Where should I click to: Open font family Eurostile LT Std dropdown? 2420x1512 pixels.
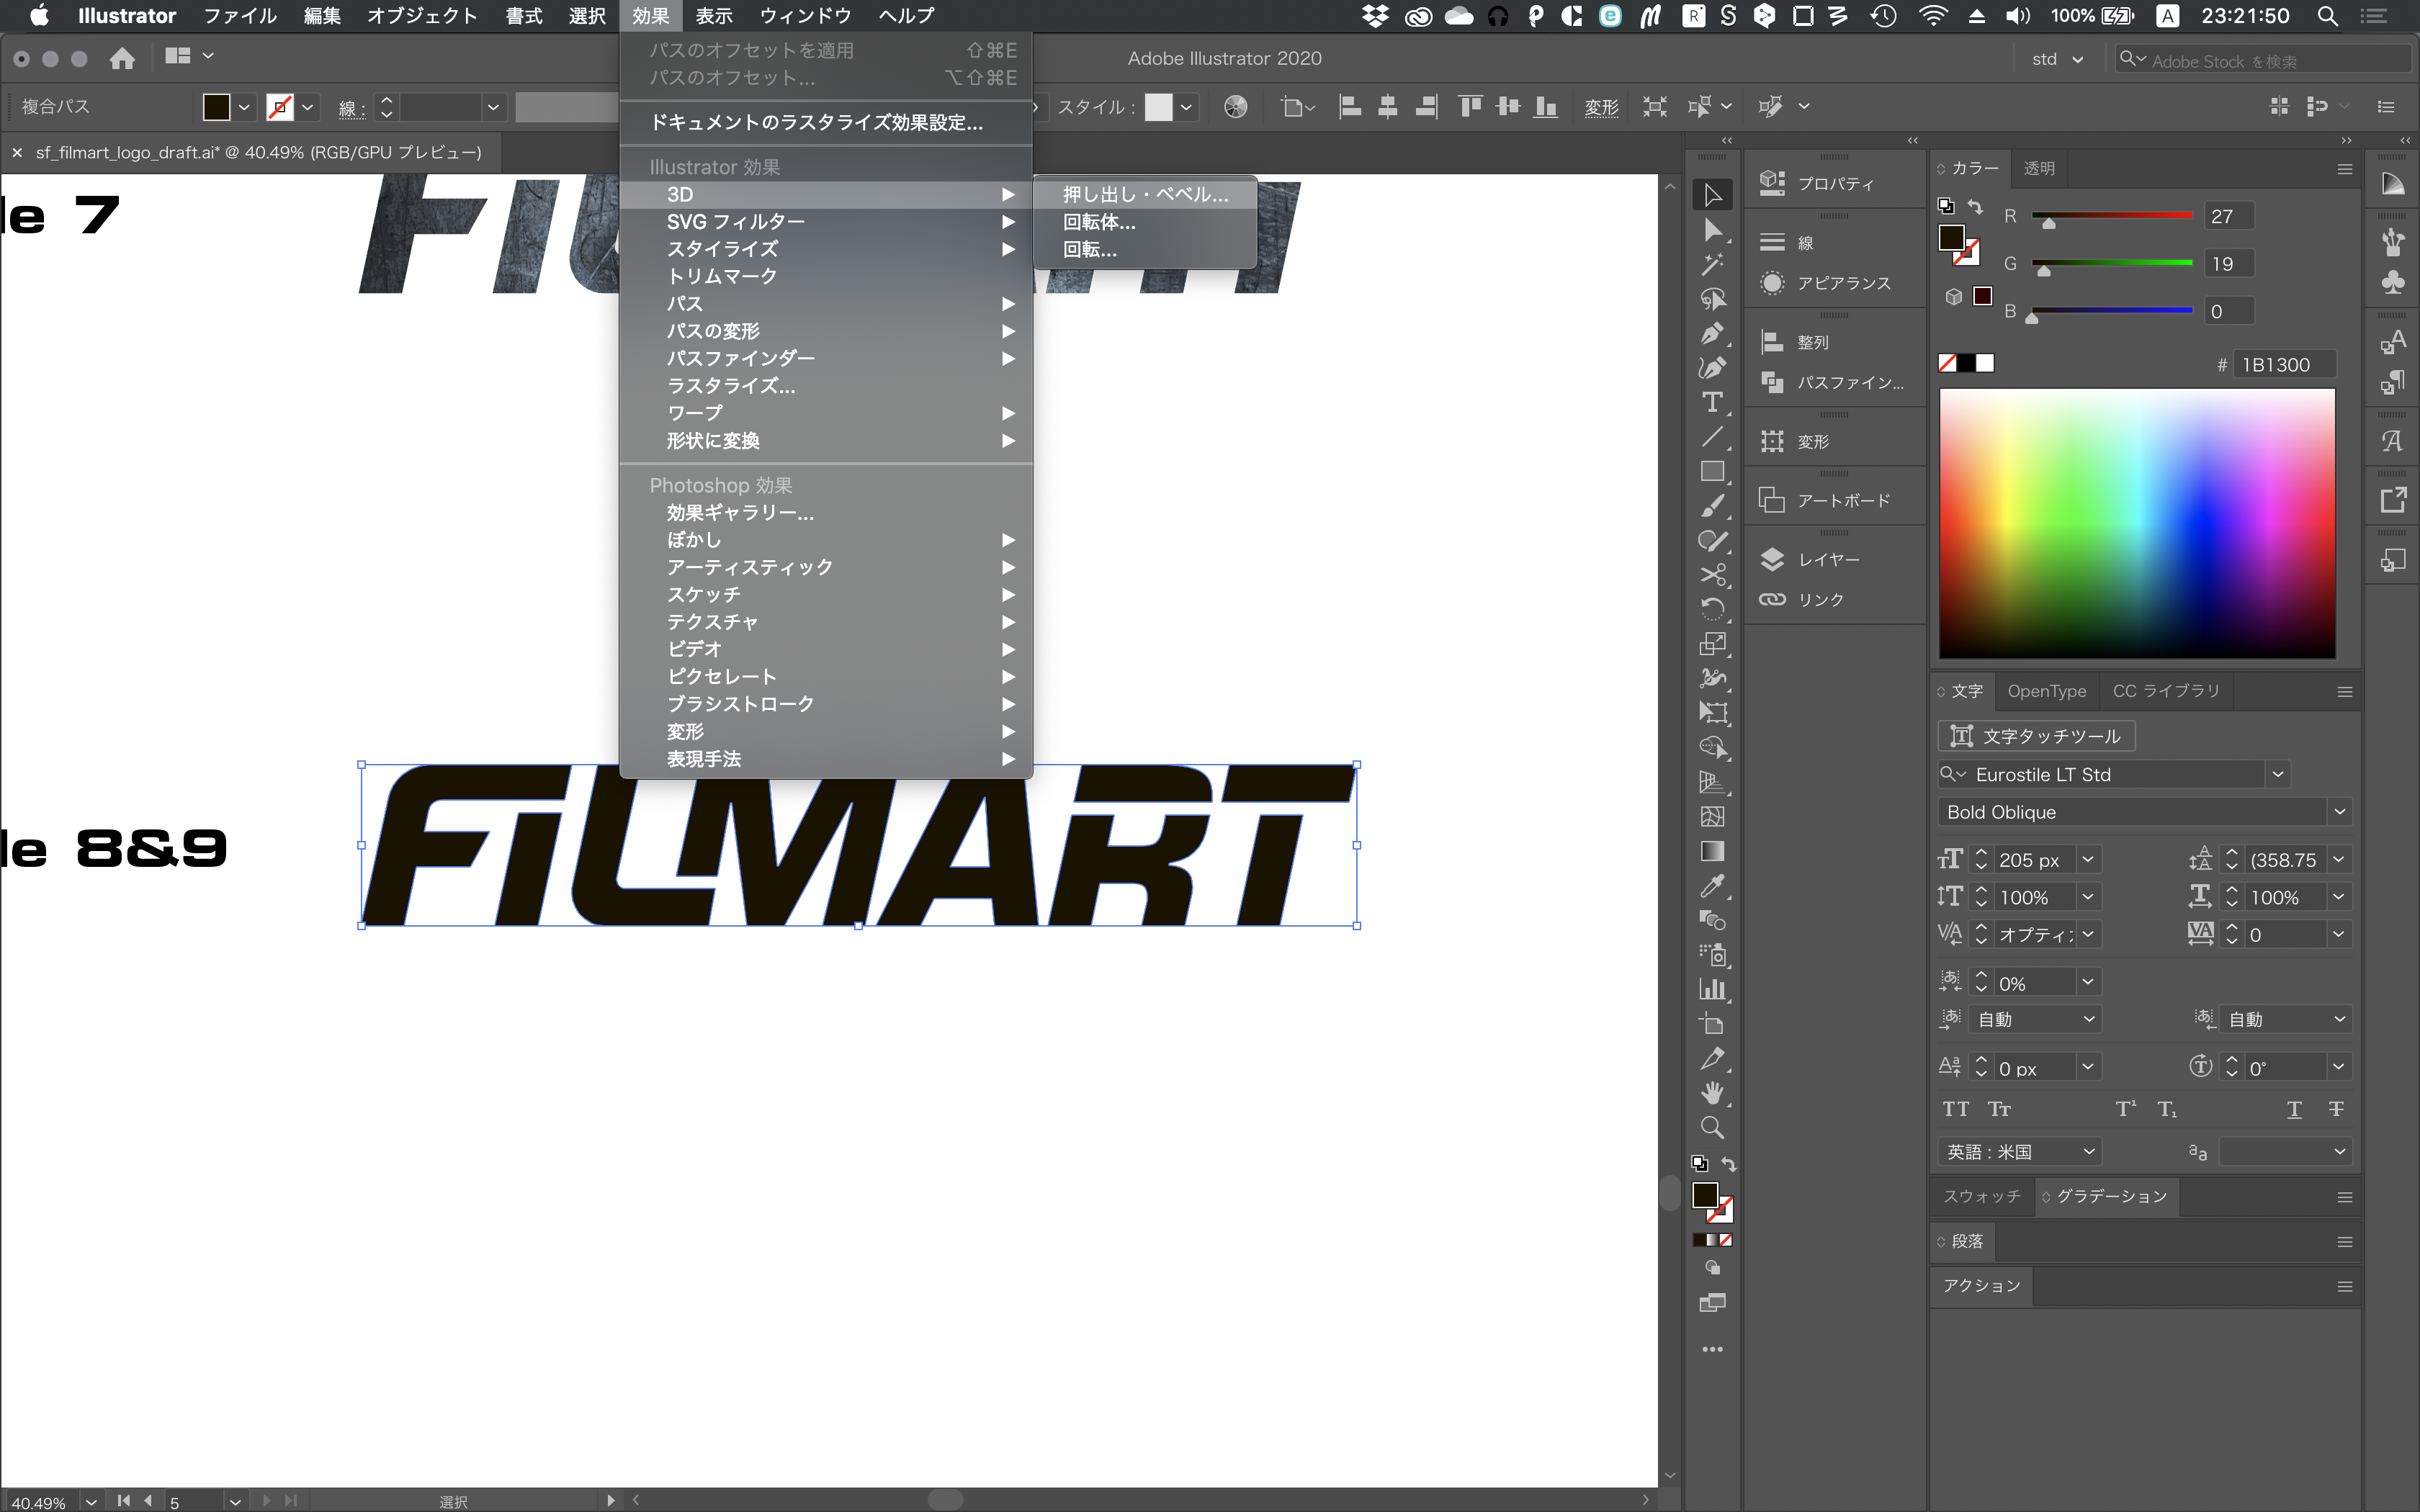[2278, 774]
